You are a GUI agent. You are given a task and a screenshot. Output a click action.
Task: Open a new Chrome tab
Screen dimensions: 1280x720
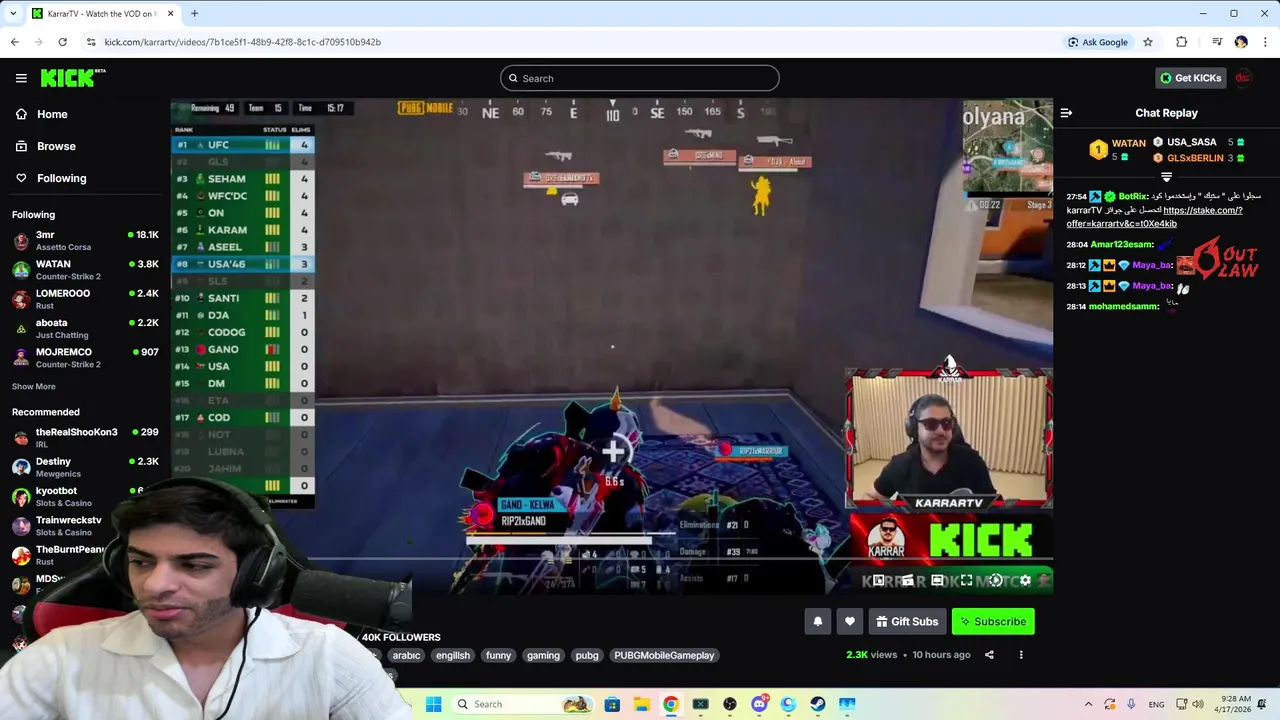point(194,14)
